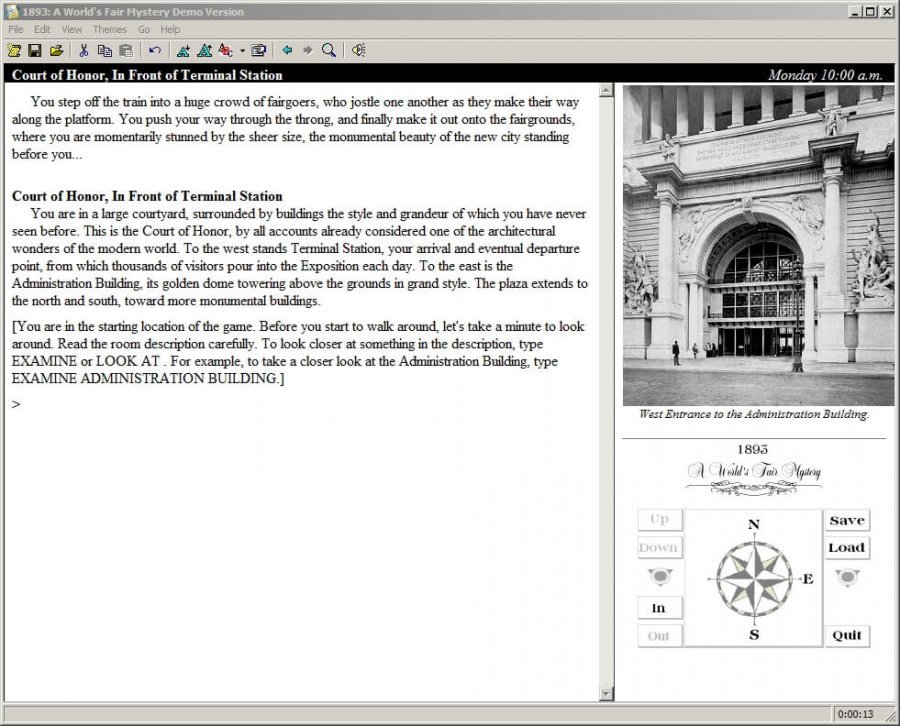Click the Copy toolbar icon
900x726 pixels.
pos(104,51)
